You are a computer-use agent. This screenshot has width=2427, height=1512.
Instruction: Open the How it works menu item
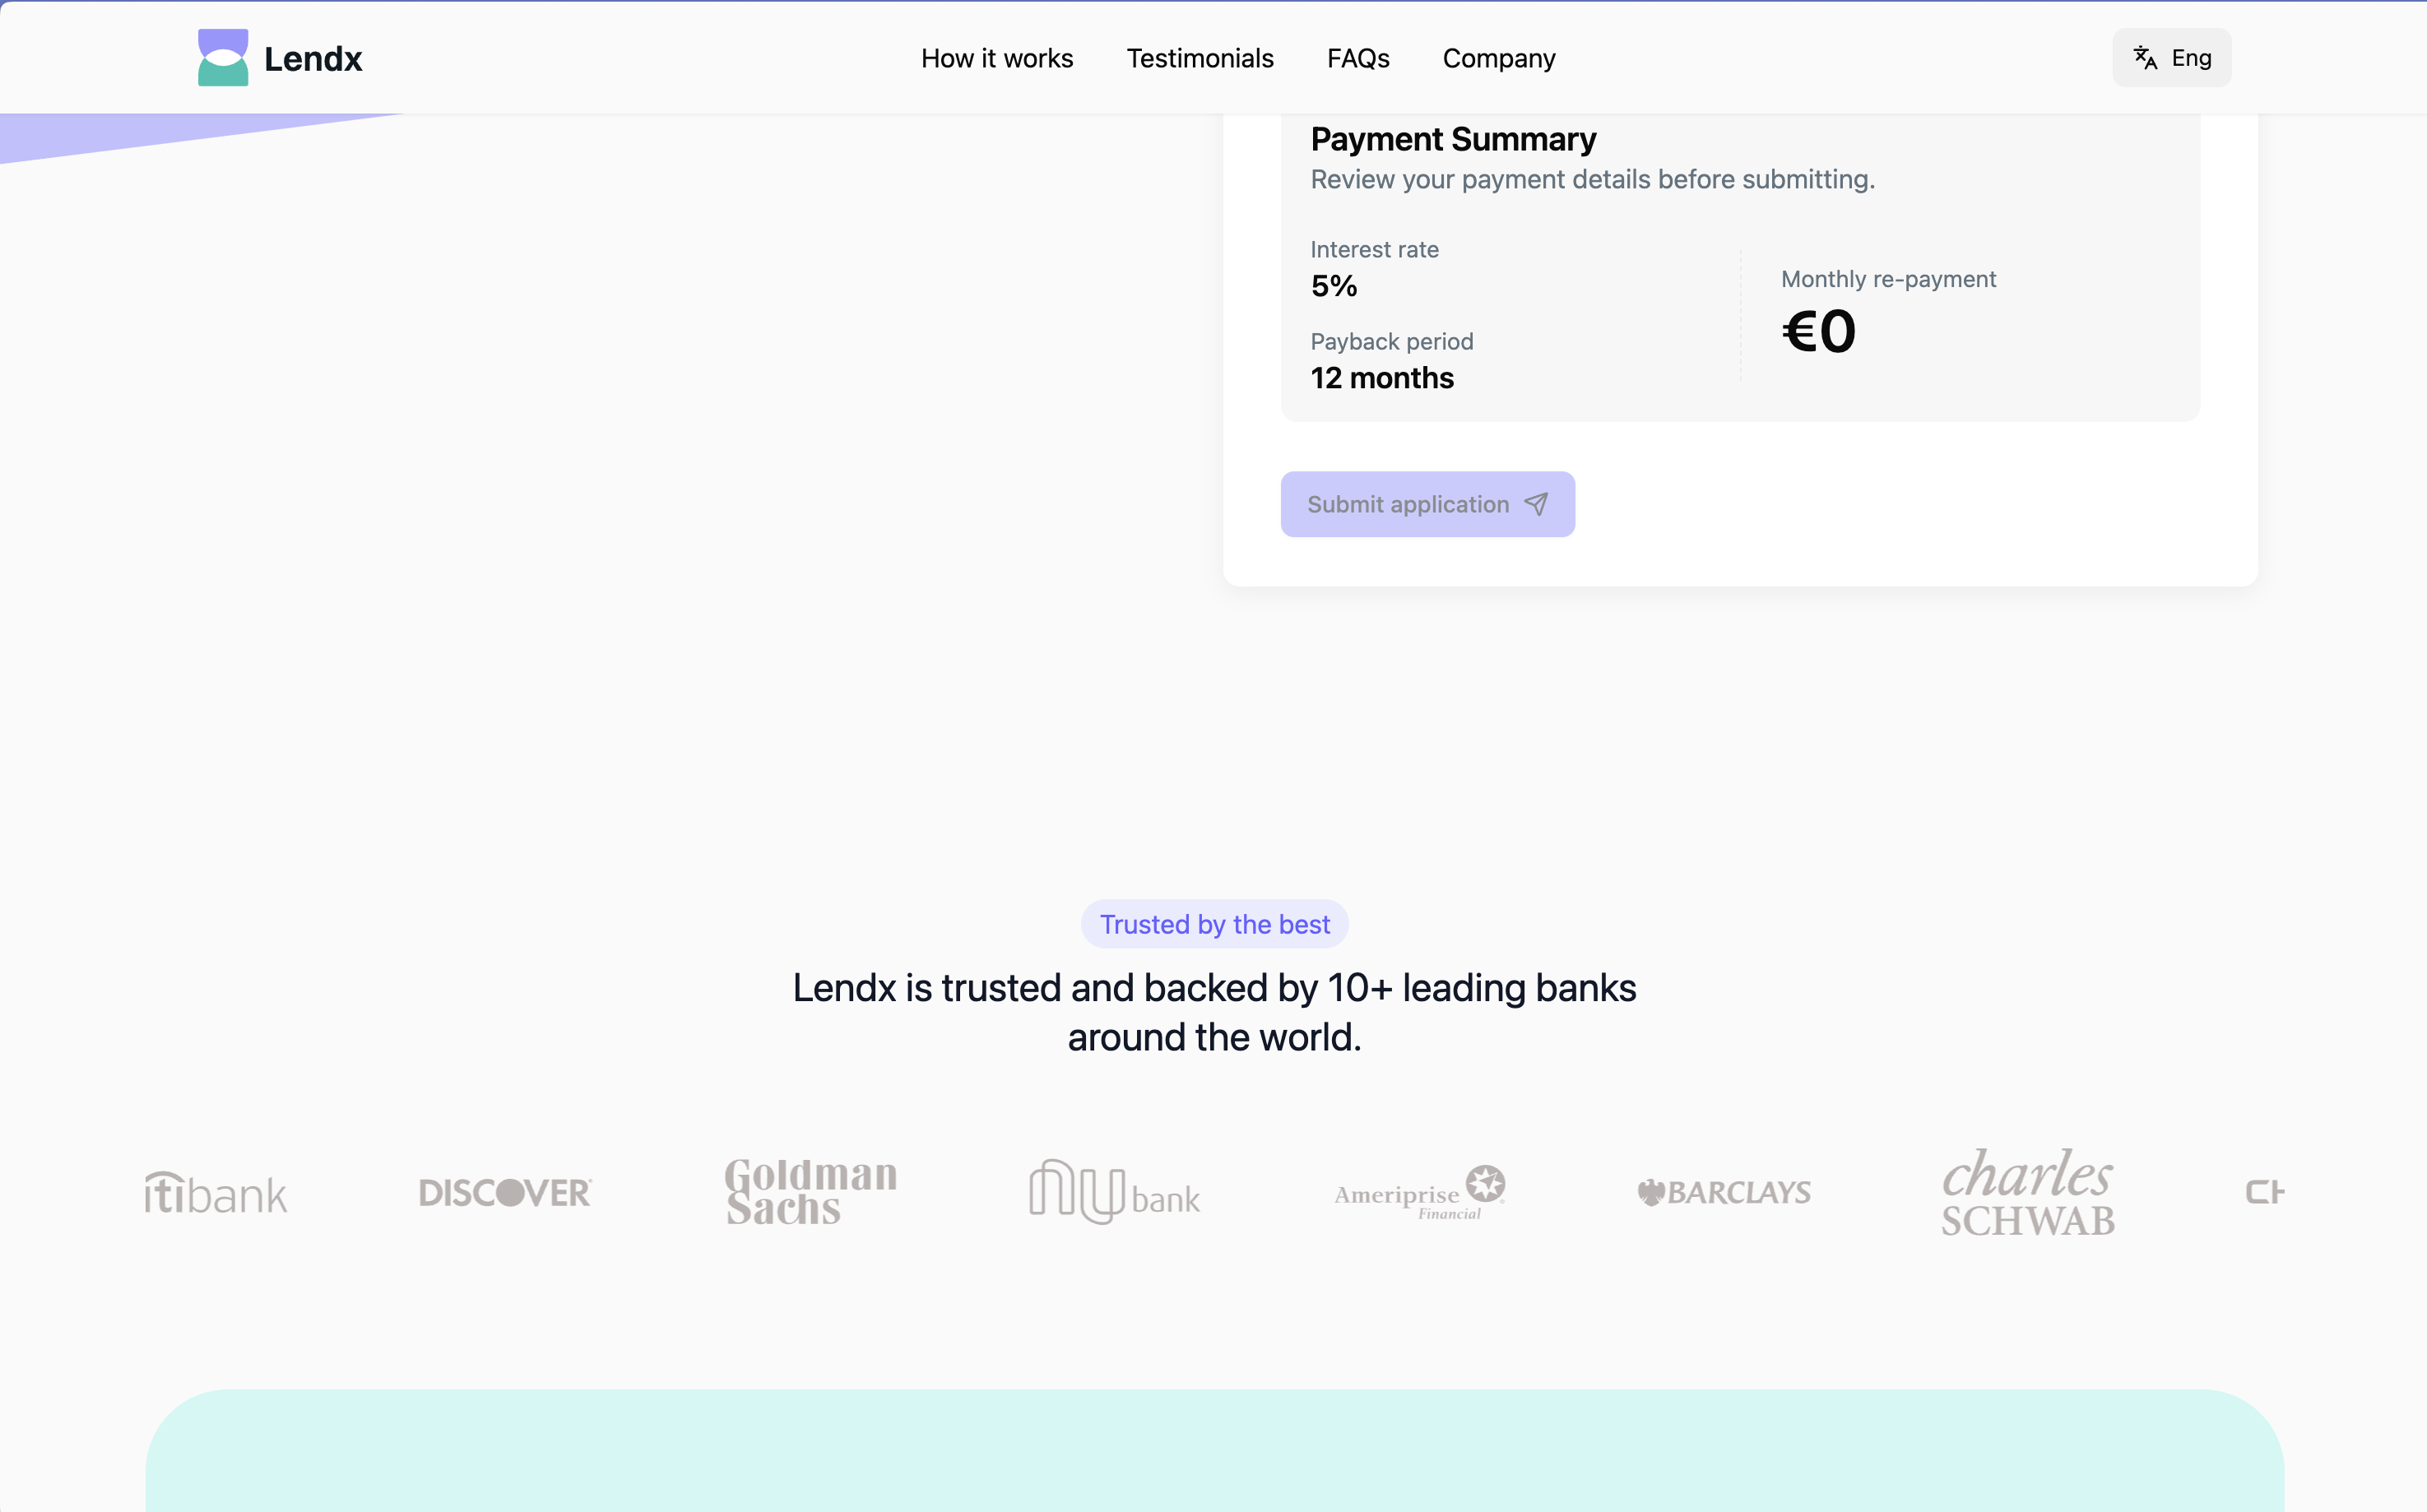click(x=997, y=58)
